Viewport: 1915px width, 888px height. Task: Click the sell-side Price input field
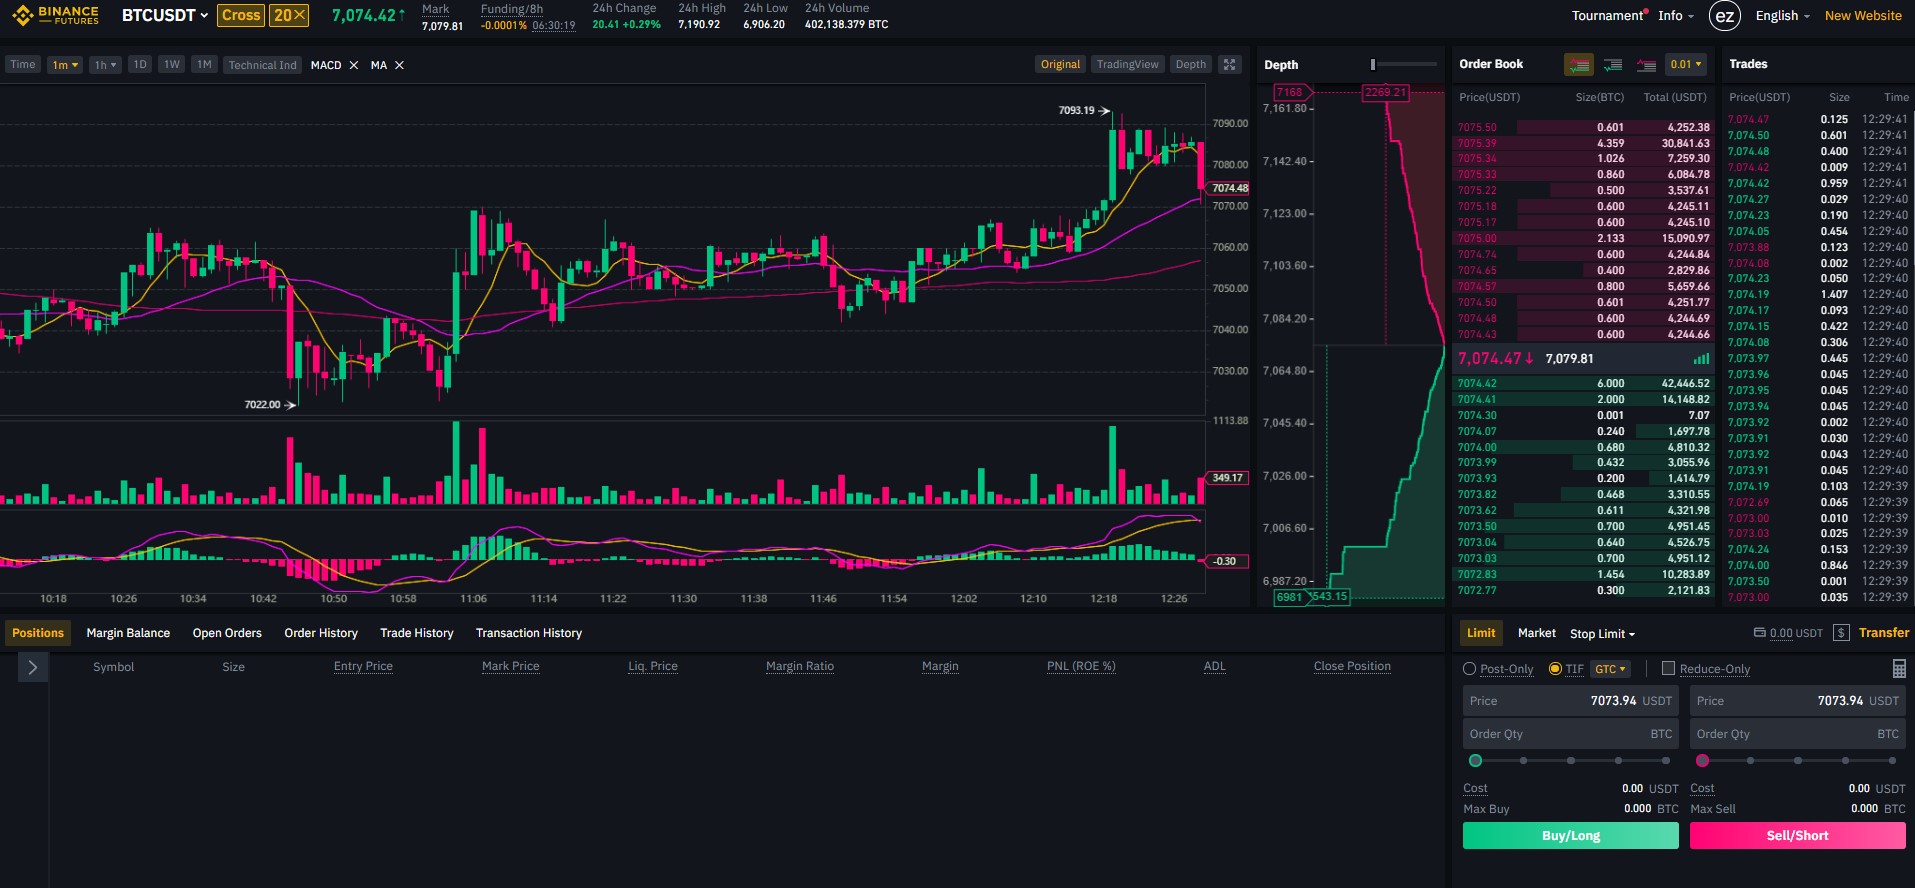click(x=1798, y=701)
